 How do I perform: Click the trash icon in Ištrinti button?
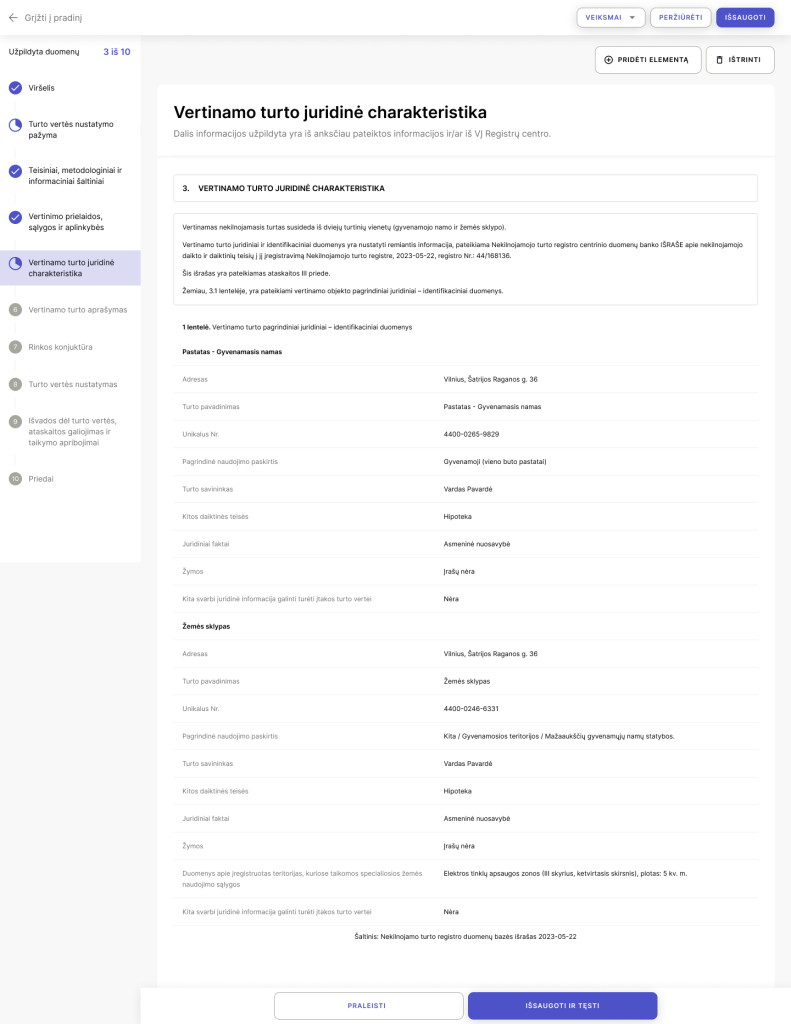coord(720,60)
